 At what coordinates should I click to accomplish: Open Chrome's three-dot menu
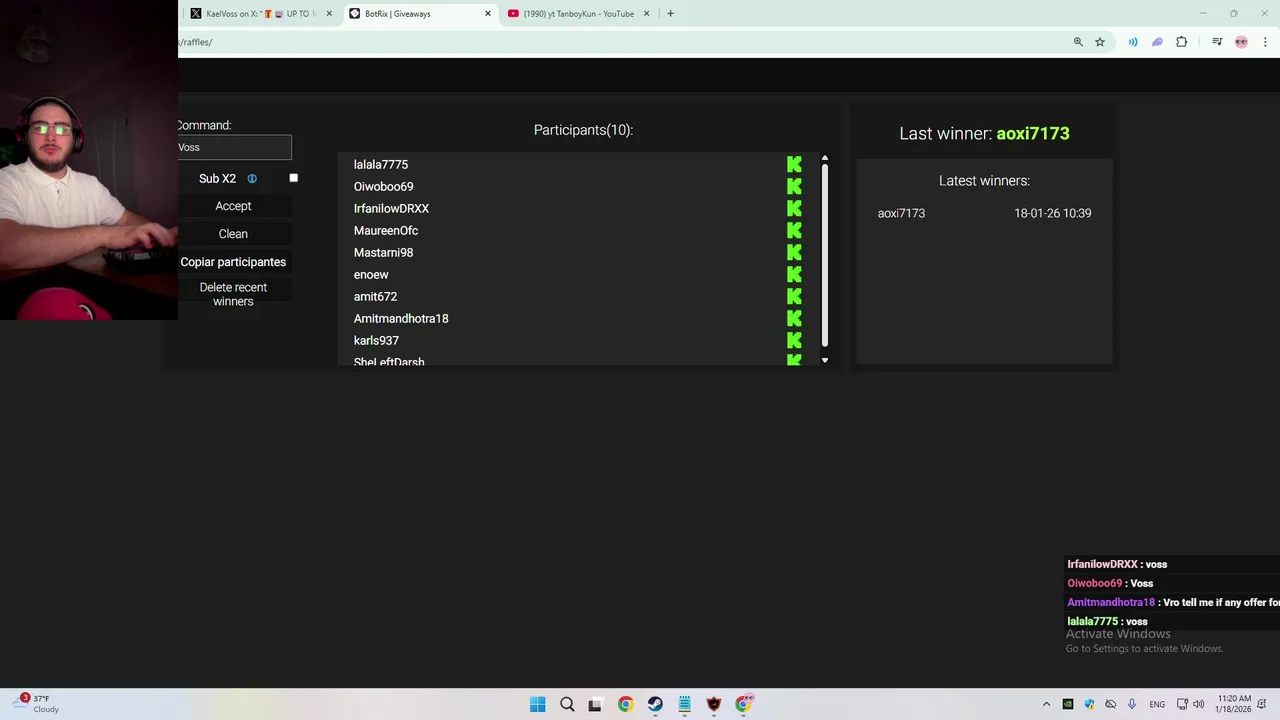[1265, 42]
